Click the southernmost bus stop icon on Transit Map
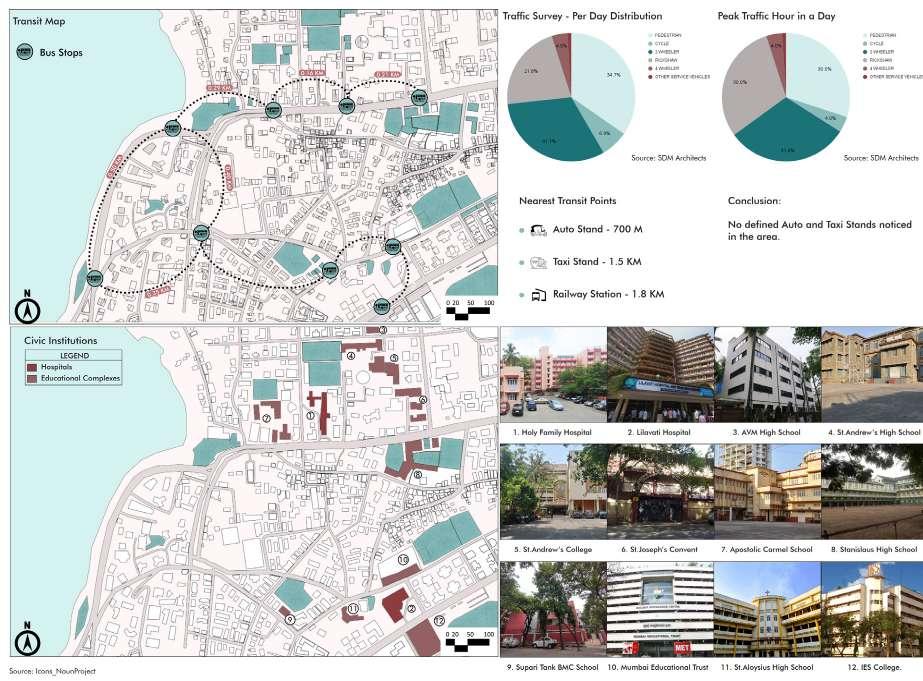This screenshot has width=923, height=681. tap(381, 305)
